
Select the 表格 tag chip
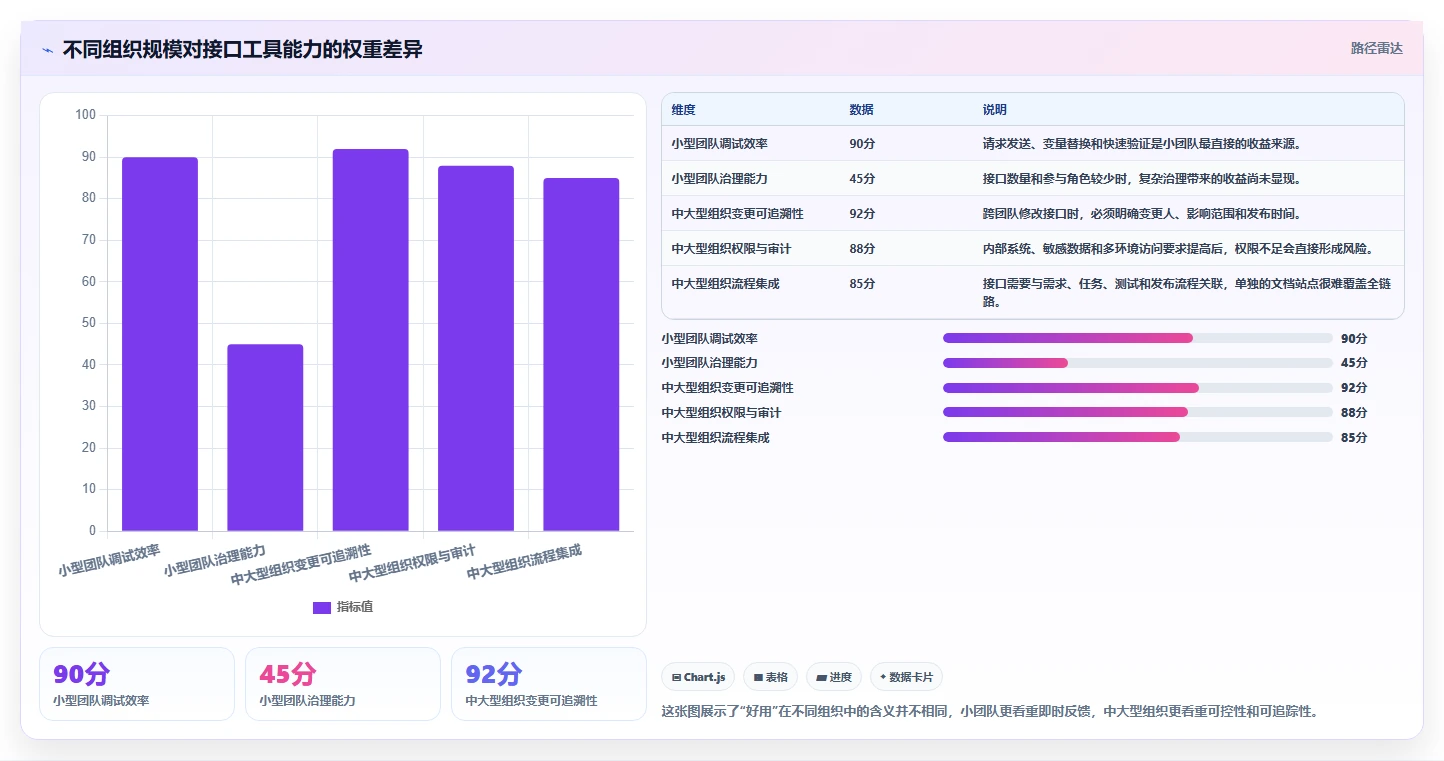[x=770, y=677]
